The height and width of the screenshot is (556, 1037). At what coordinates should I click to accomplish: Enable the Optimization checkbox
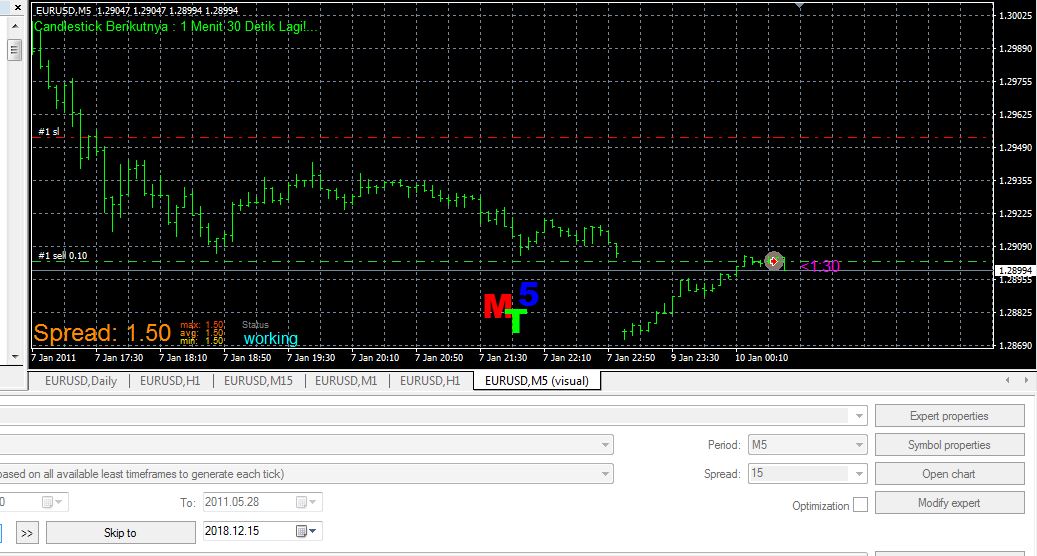[x=860, y=505]
